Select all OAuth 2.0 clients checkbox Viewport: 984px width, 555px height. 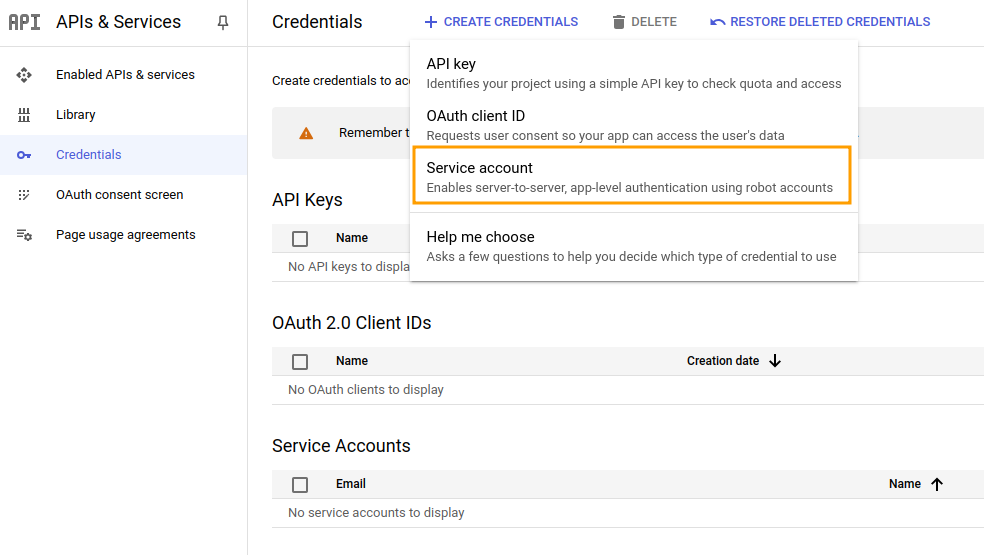(300, 362)
